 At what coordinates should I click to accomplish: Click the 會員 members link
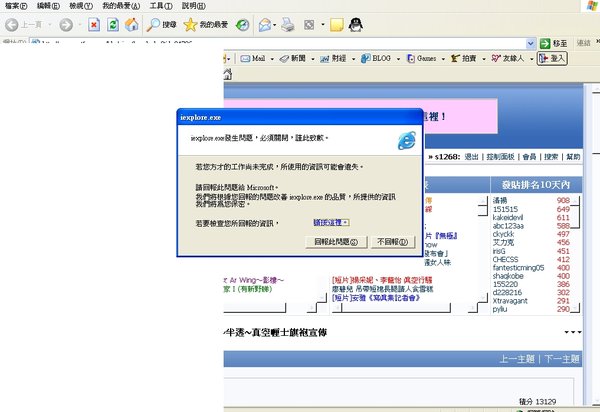529,157
